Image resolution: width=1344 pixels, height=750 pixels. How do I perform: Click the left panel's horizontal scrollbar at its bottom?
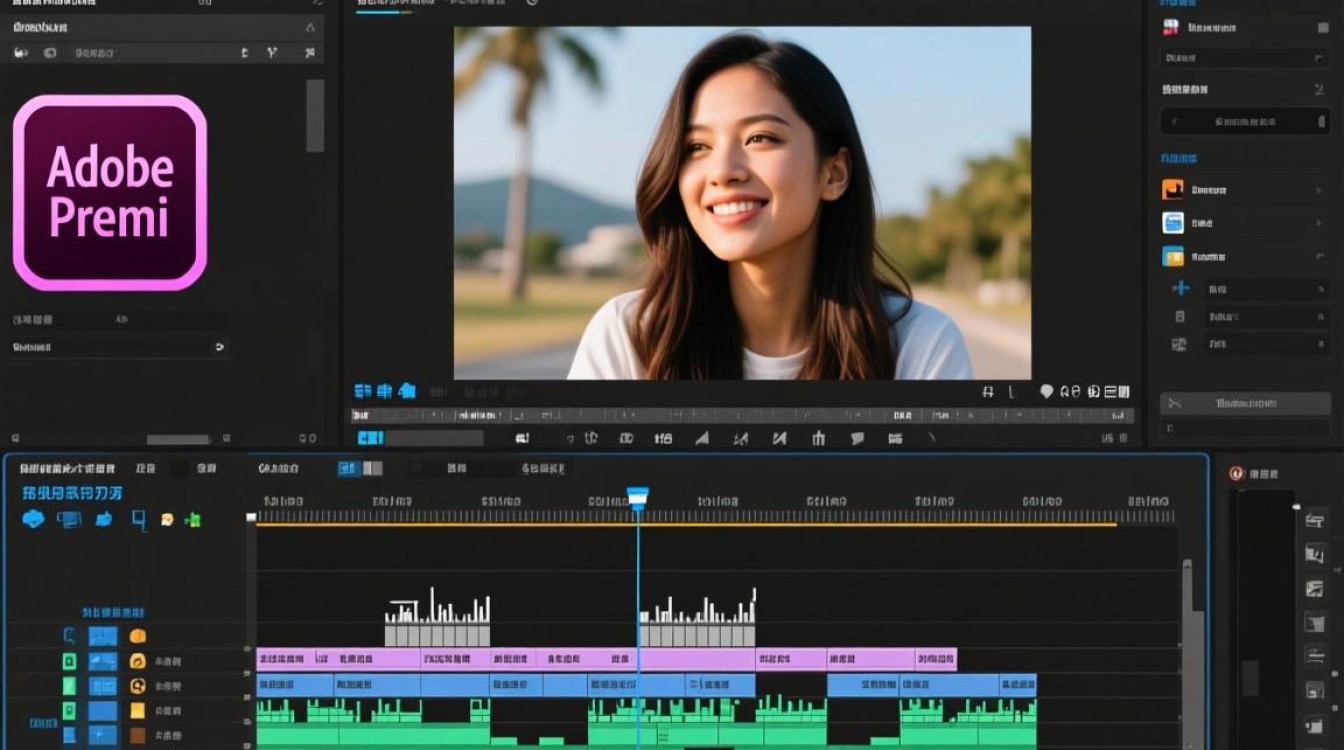tap(179, 439)
